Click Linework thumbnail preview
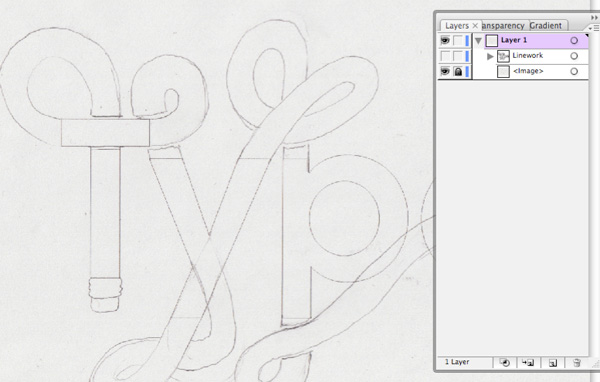Viewport: 600px width, 382px height. pos(503,56)
